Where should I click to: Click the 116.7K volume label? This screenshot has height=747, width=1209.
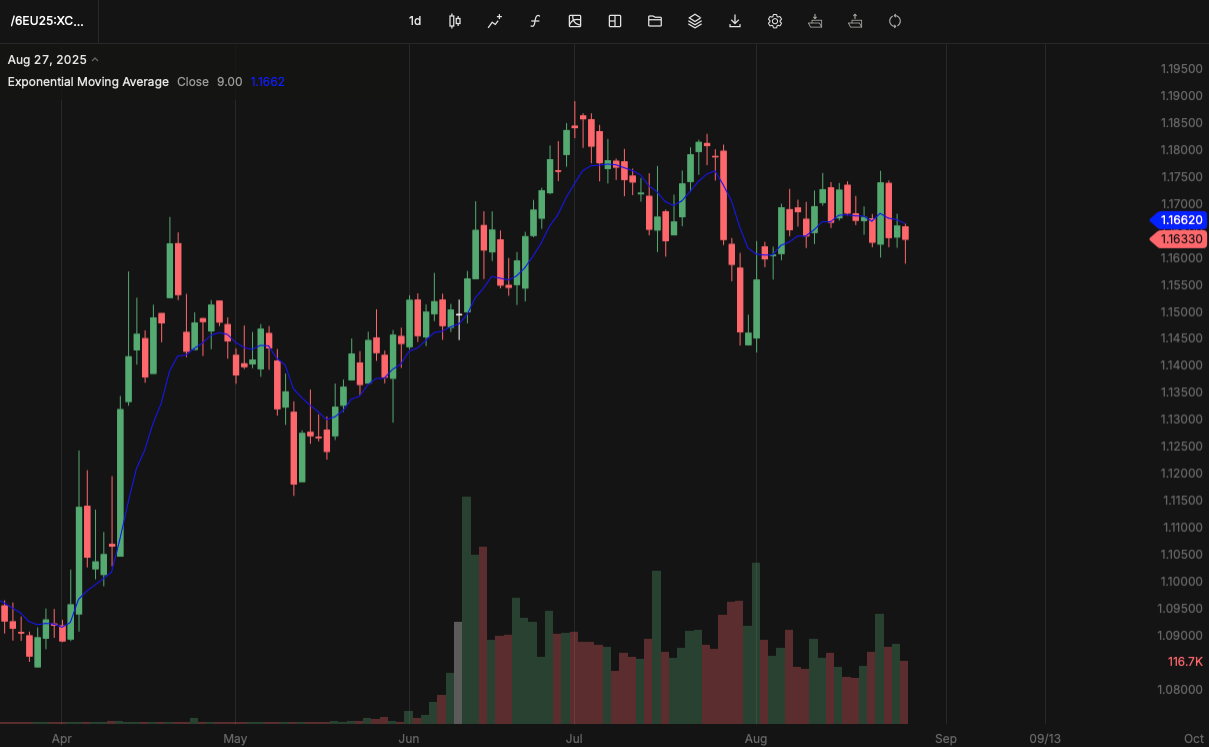pos(1184,661)
